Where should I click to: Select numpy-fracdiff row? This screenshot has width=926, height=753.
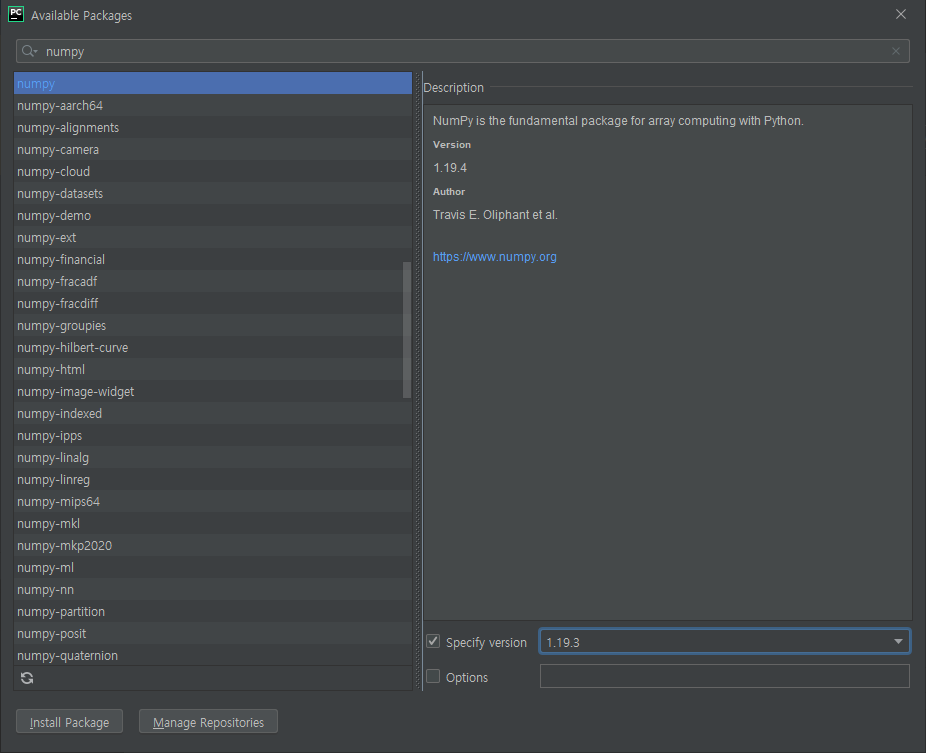coord(213,304)
